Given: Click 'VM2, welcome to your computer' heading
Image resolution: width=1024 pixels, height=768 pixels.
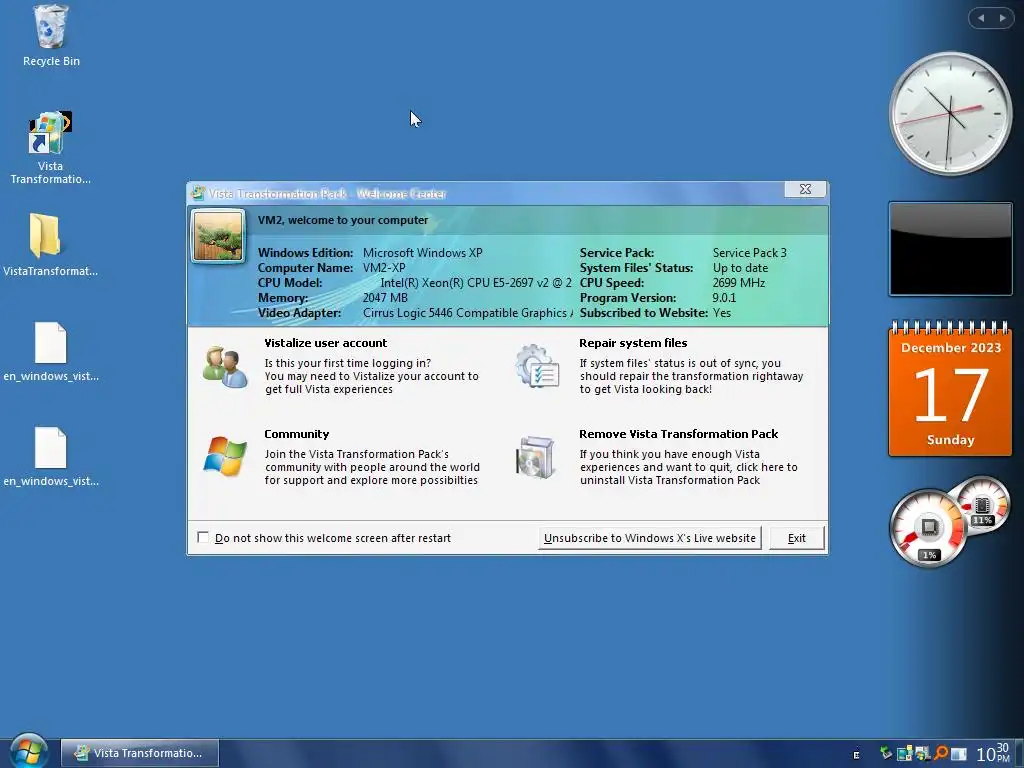Looking at the screenshot, I should 343,220.
